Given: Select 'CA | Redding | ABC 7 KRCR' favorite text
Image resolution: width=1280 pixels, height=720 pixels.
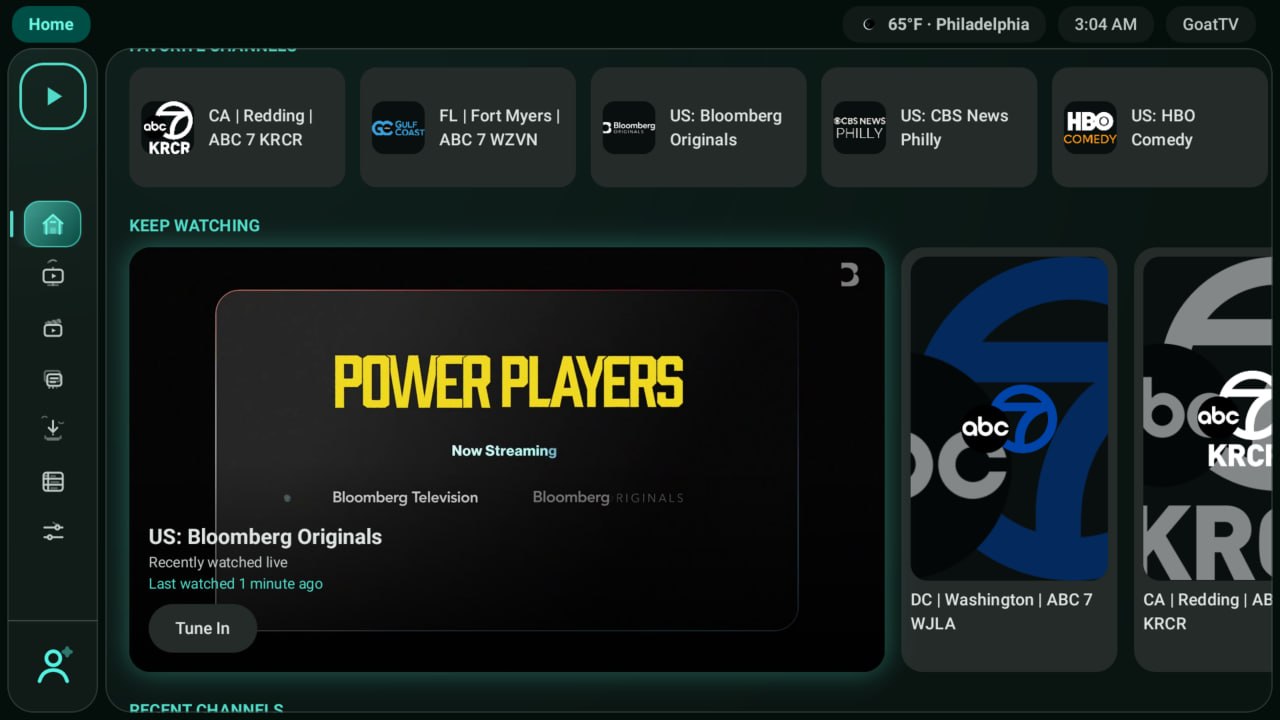Looking at the screenshot, I should pyautogui.click(x=261, y=128).
